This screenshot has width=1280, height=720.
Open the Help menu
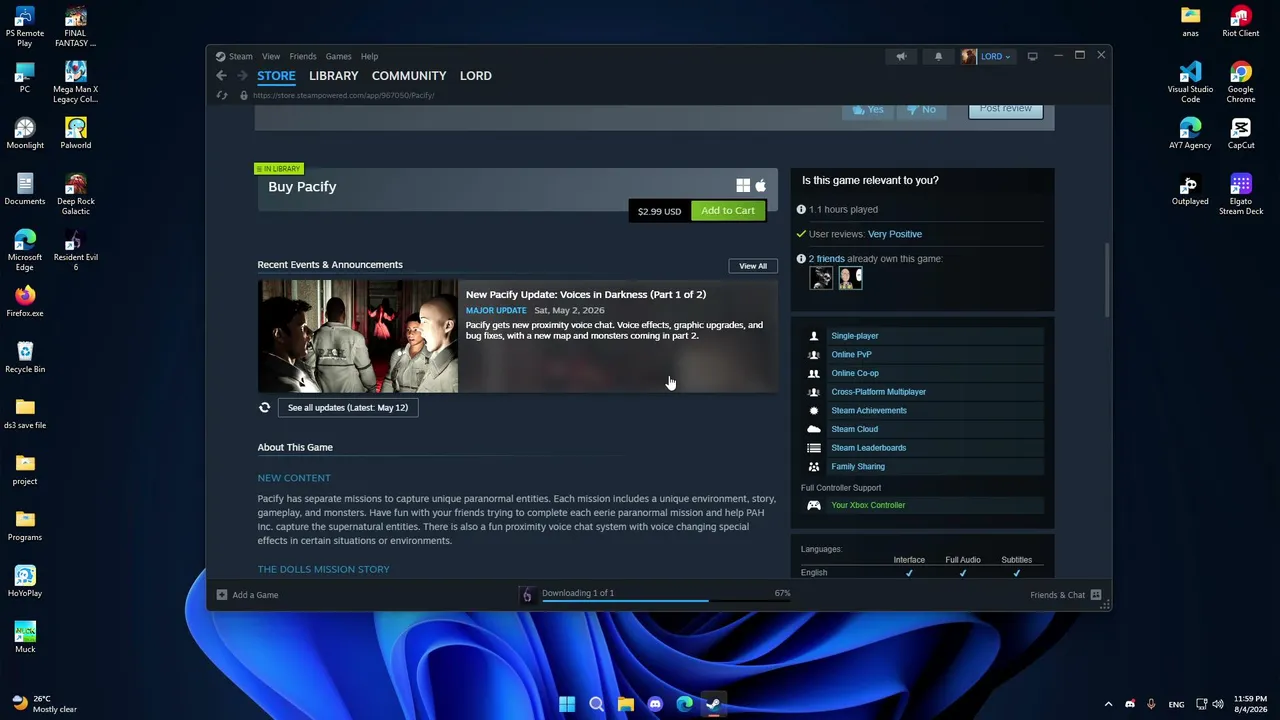click(369, 56)
